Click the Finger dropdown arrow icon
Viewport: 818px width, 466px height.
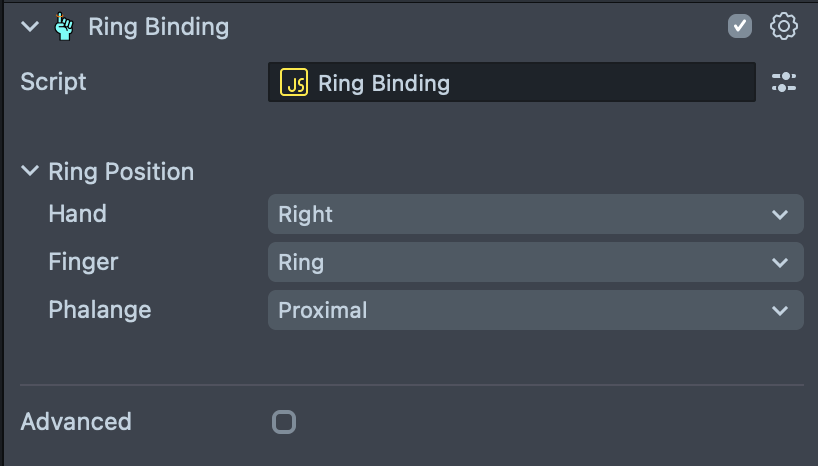(x=780, y=263)
